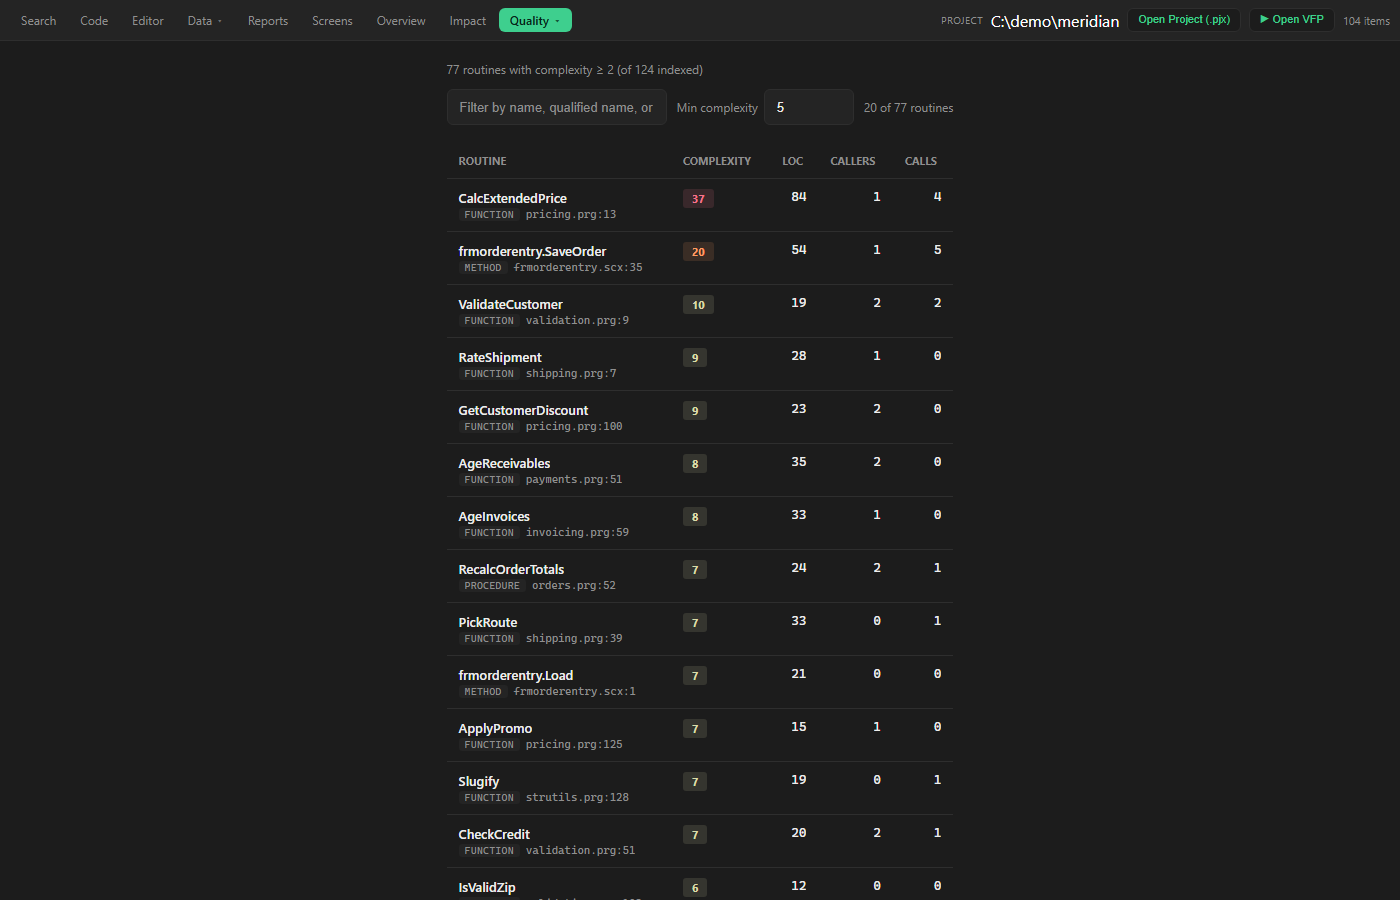Click the Open Project (.pjx) button
The height and width of the screenshot is (900, 1400).
point(1184,19)
